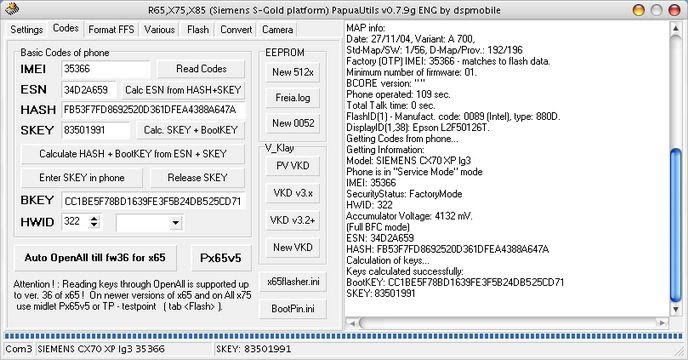The height and width of the screenshot is (360, 688).
Task: Click 'Date: 27/11/04, Variant: A 700,' log line
Action: pyautogui.click(x=410, y=39)
